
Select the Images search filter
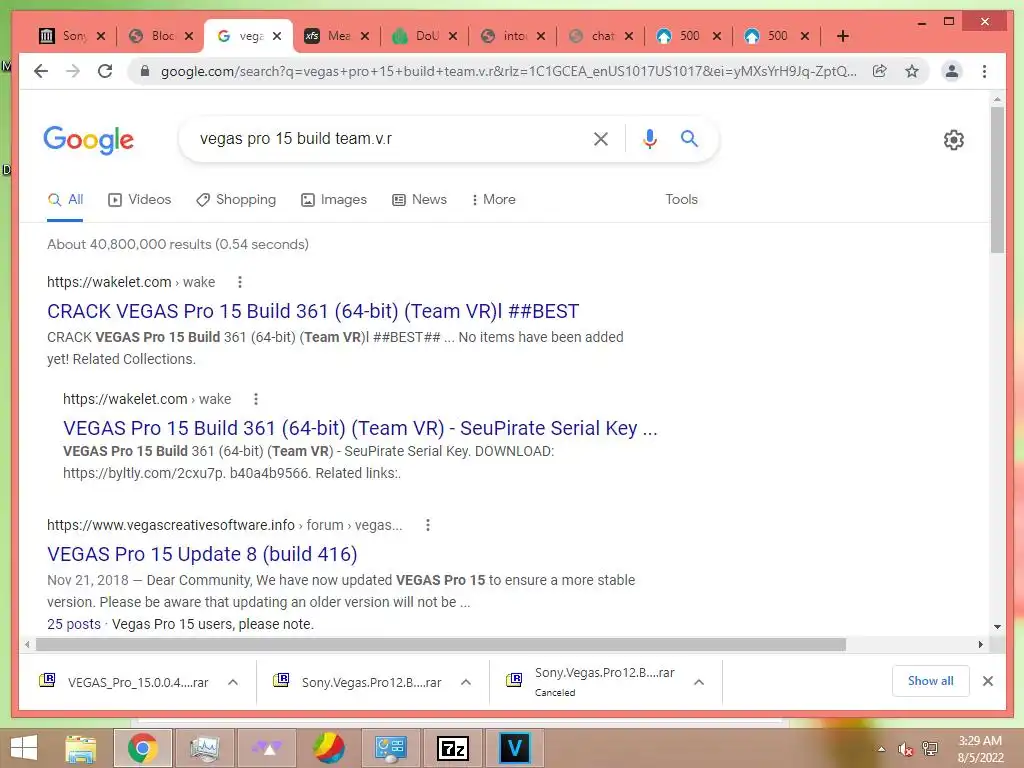pyautogui.click(x=334, y=199)
